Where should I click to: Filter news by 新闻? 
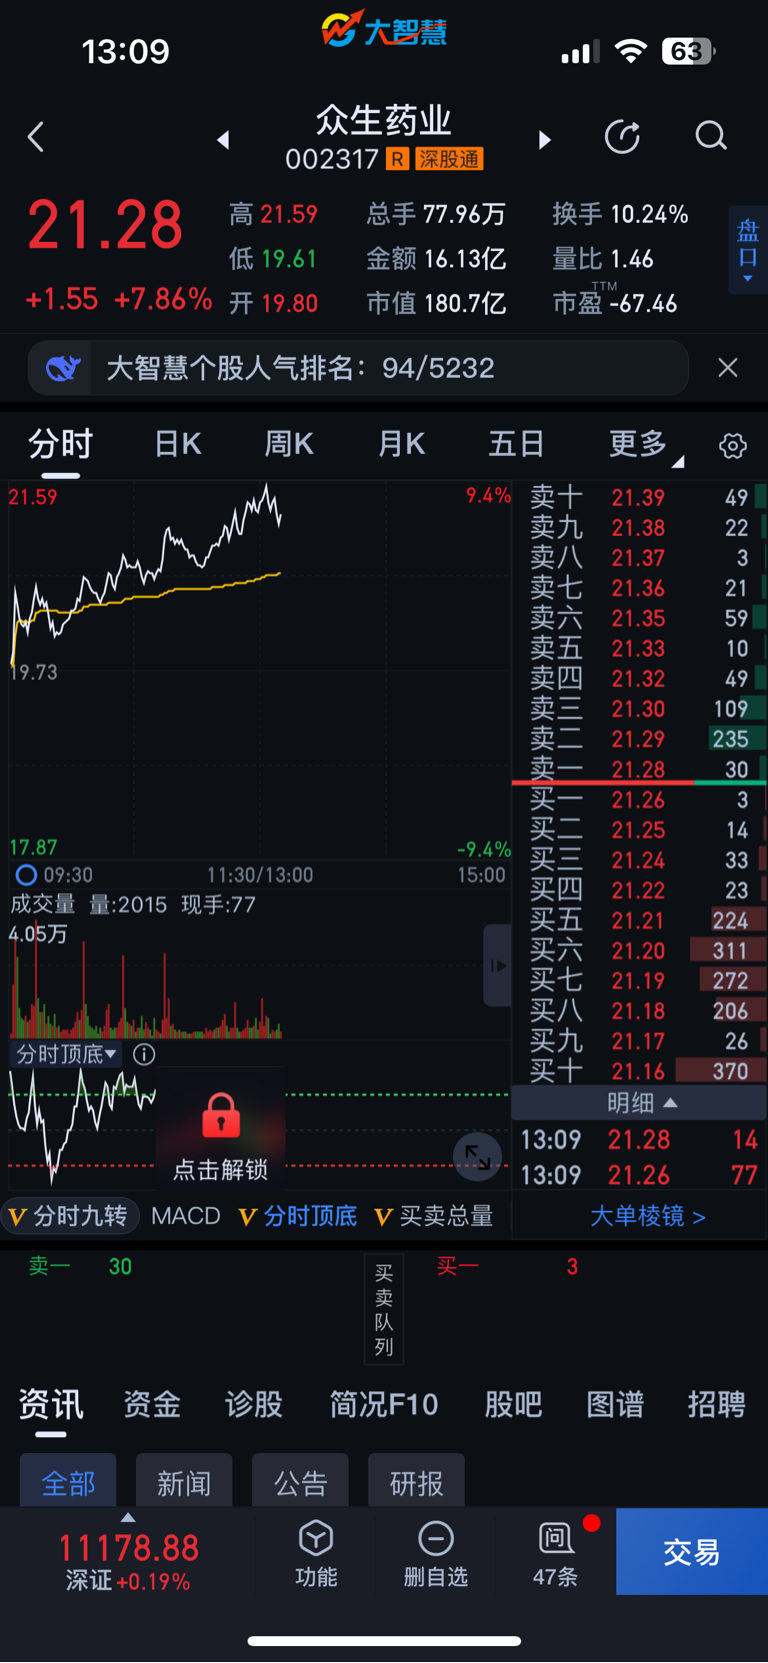pyautogui.click(x=184, y=1481)
